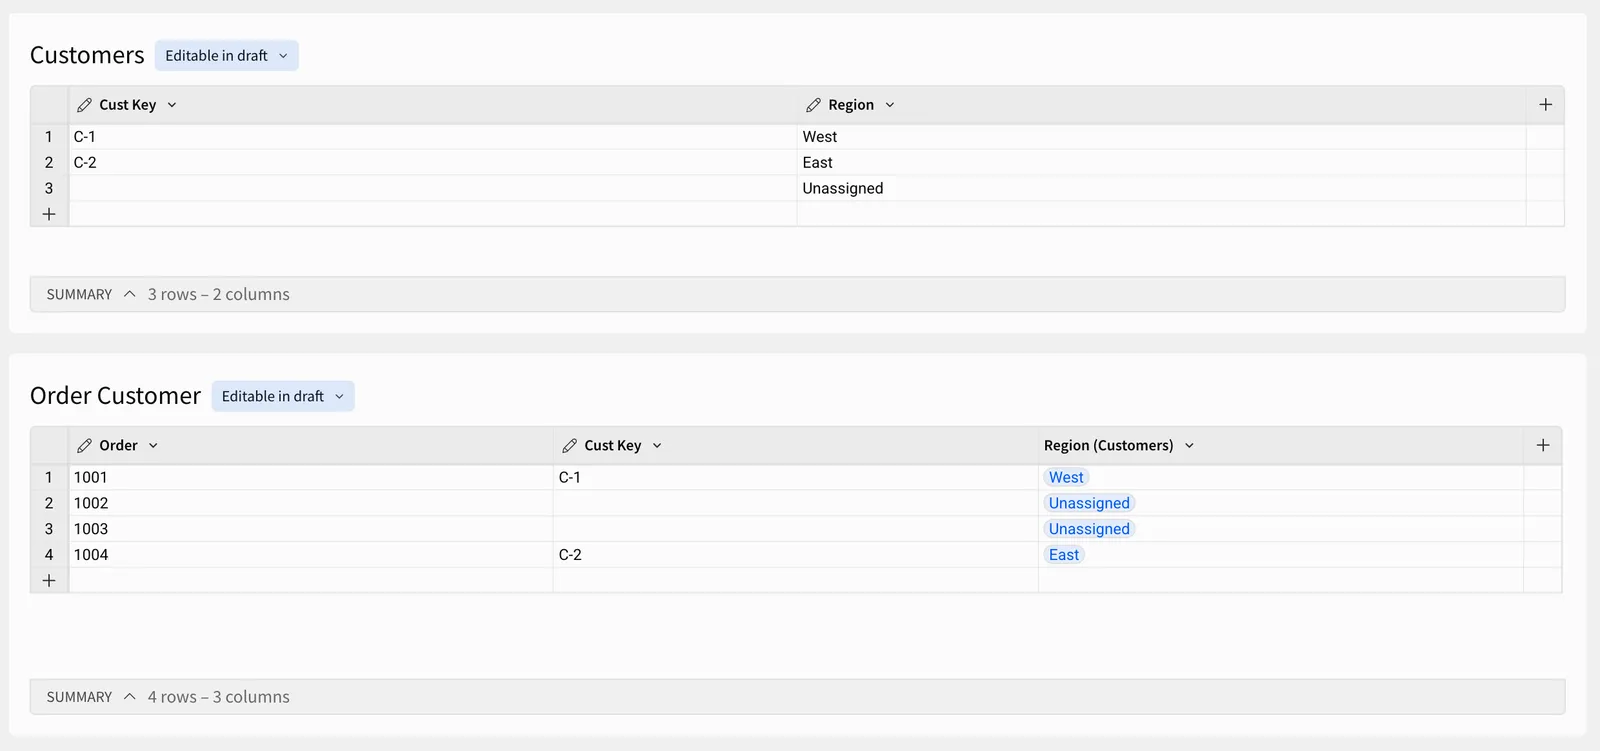This screenshot has width=1600, height=751.
Task: Click the Order Customer table title
Action: [115, 397]
